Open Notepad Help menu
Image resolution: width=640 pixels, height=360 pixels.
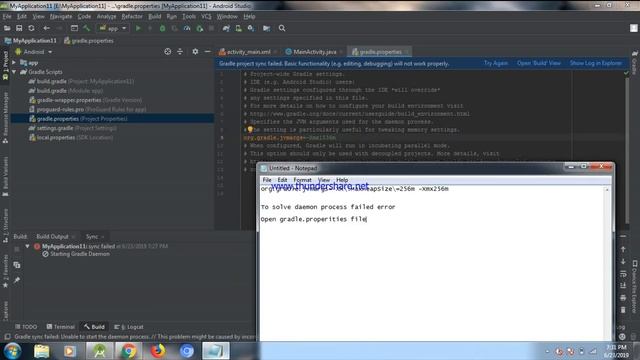coord(342,180)
